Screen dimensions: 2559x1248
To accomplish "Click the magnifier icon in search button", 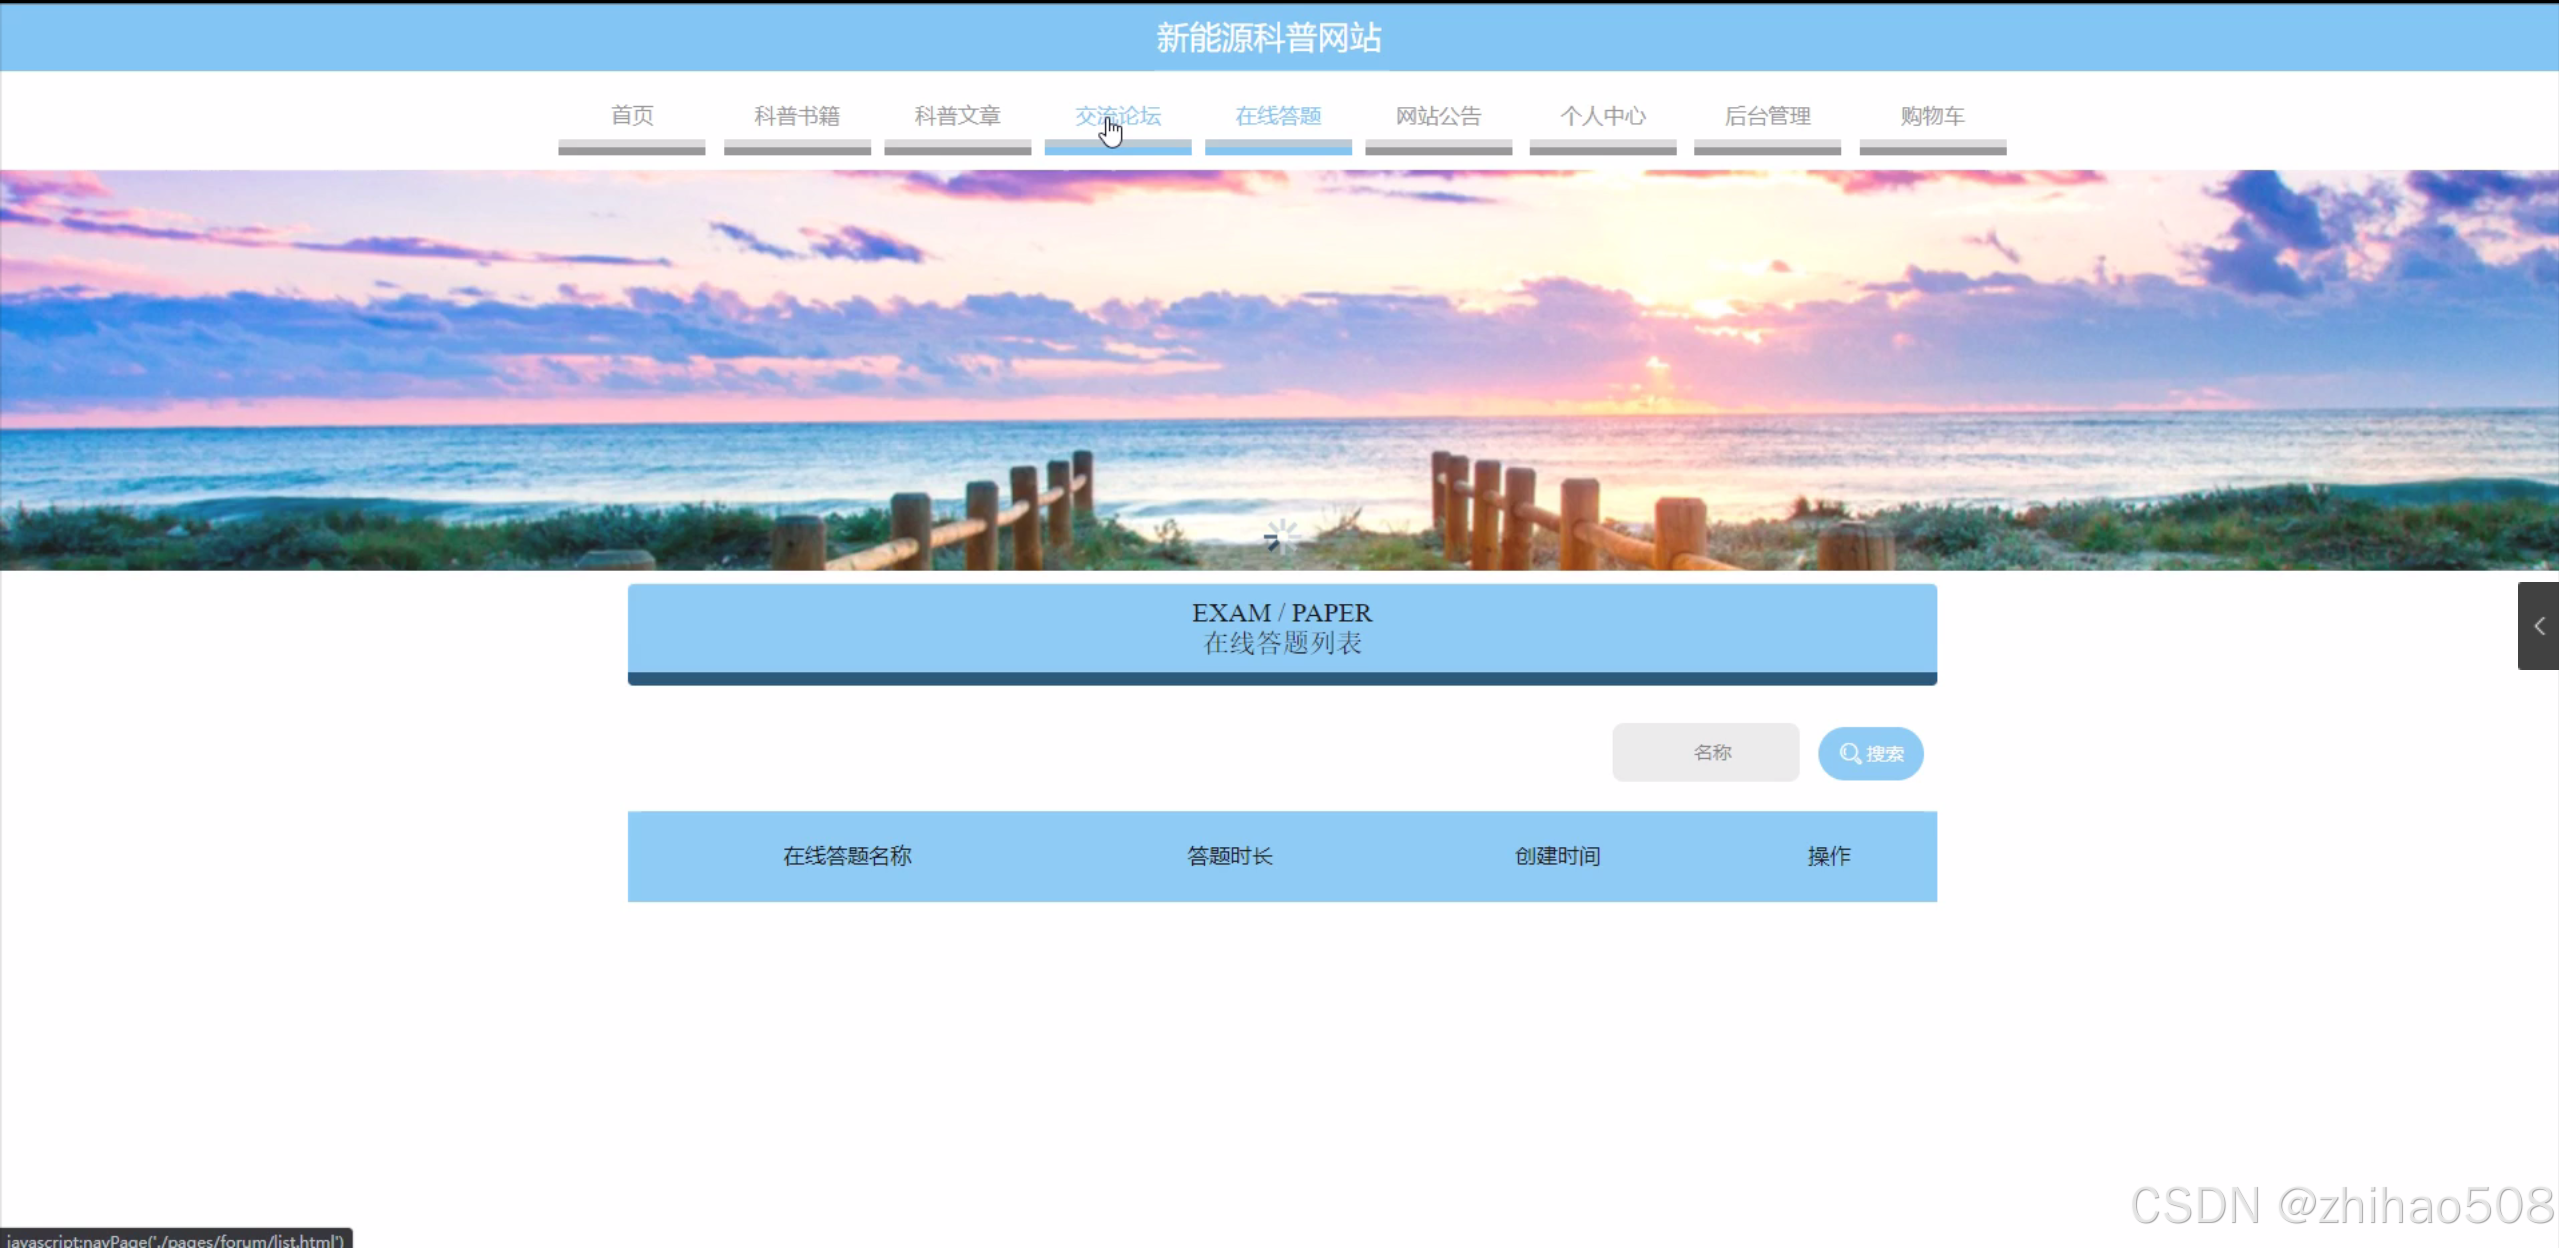I will [1849, 753].
